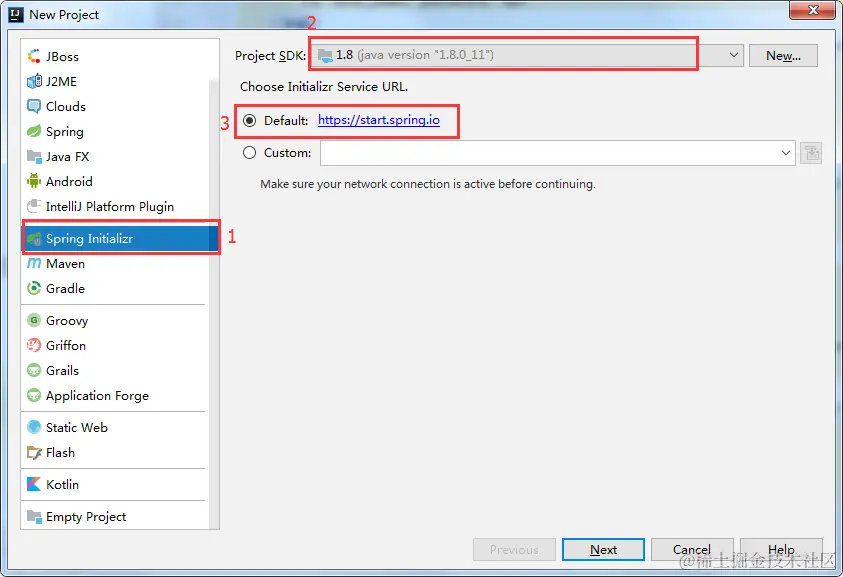
Task: Click the disabled Previous button
Action: [x=514, y=550]
